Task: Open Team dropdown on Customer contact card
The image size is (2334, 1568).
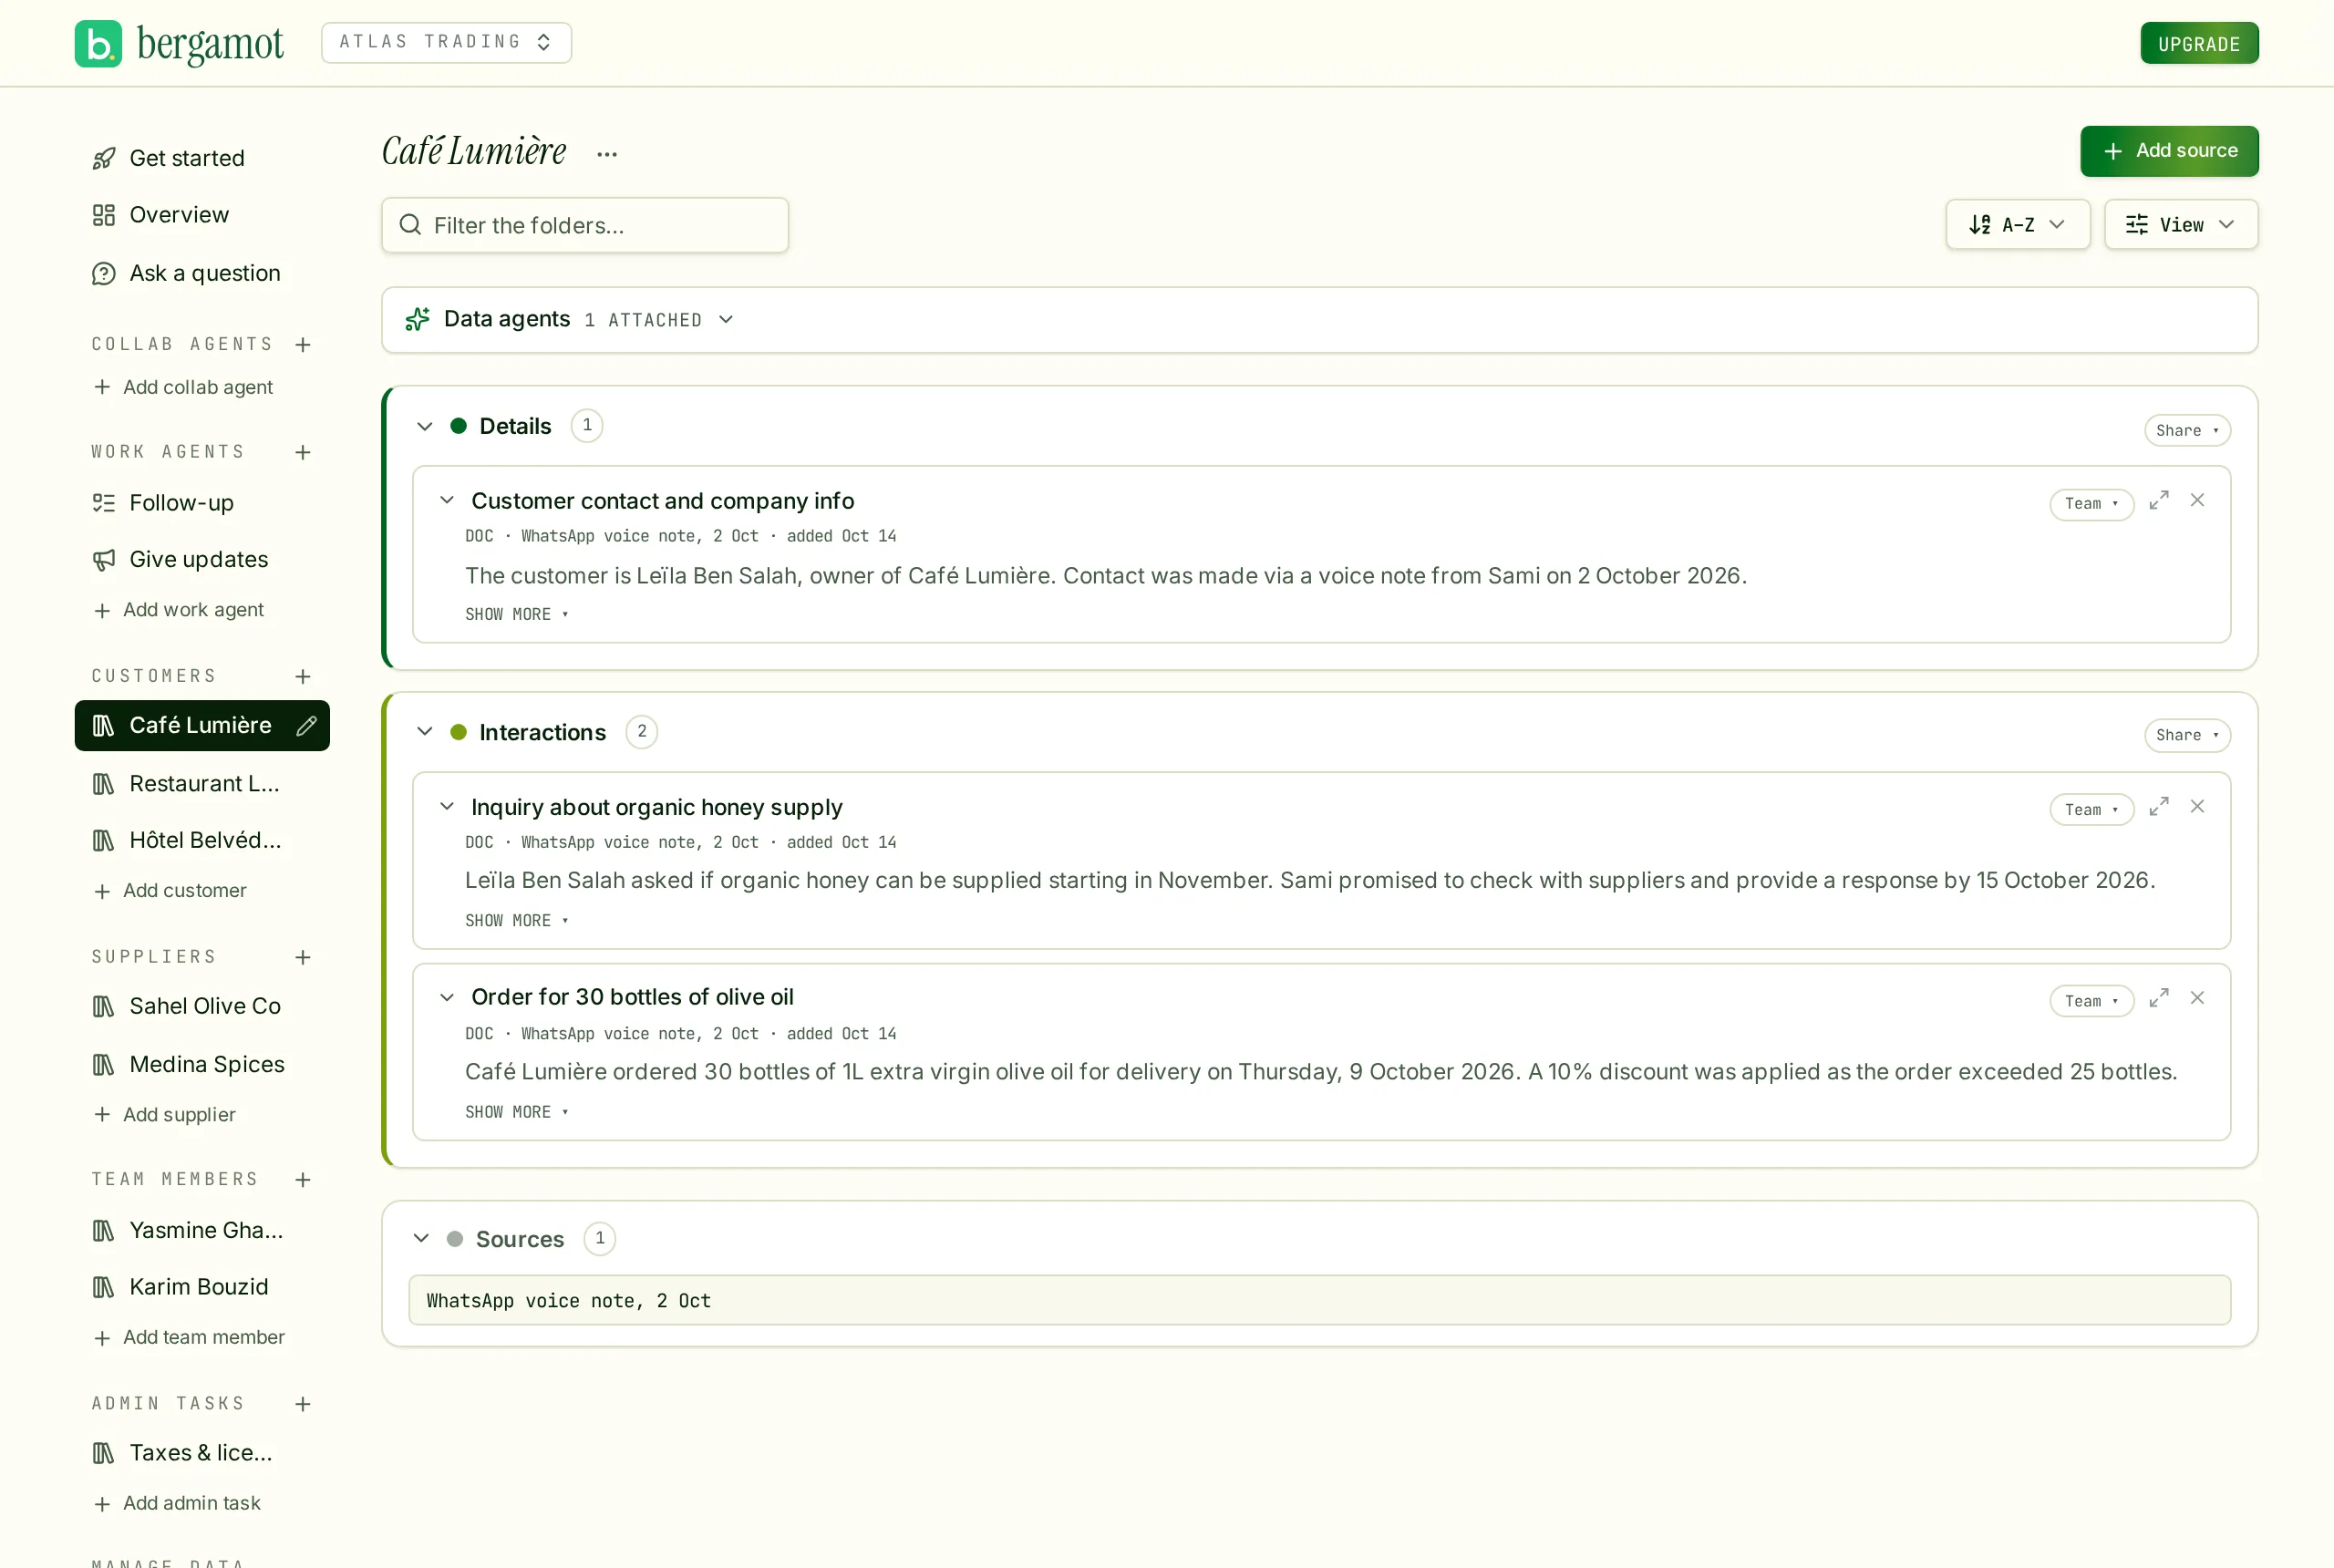Action: (2091, 503)
